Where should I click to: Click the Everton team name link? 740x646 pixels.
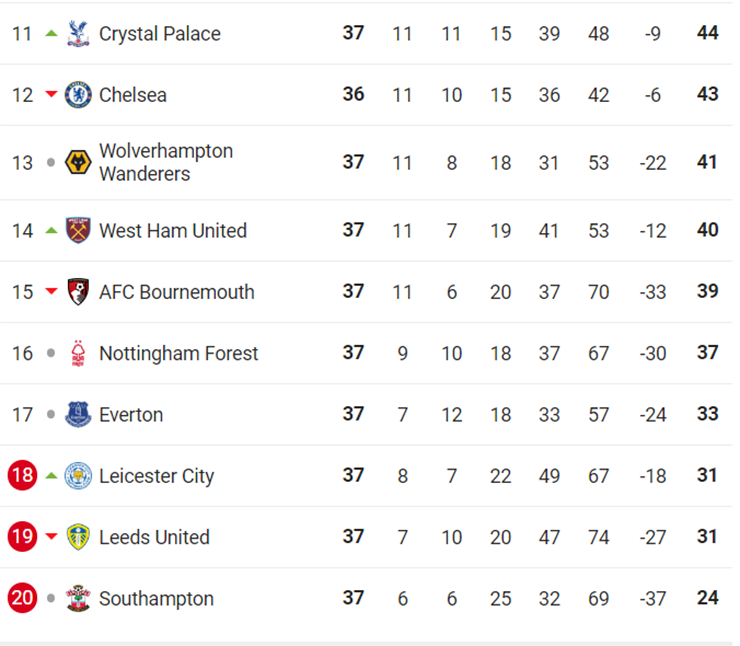130,414
